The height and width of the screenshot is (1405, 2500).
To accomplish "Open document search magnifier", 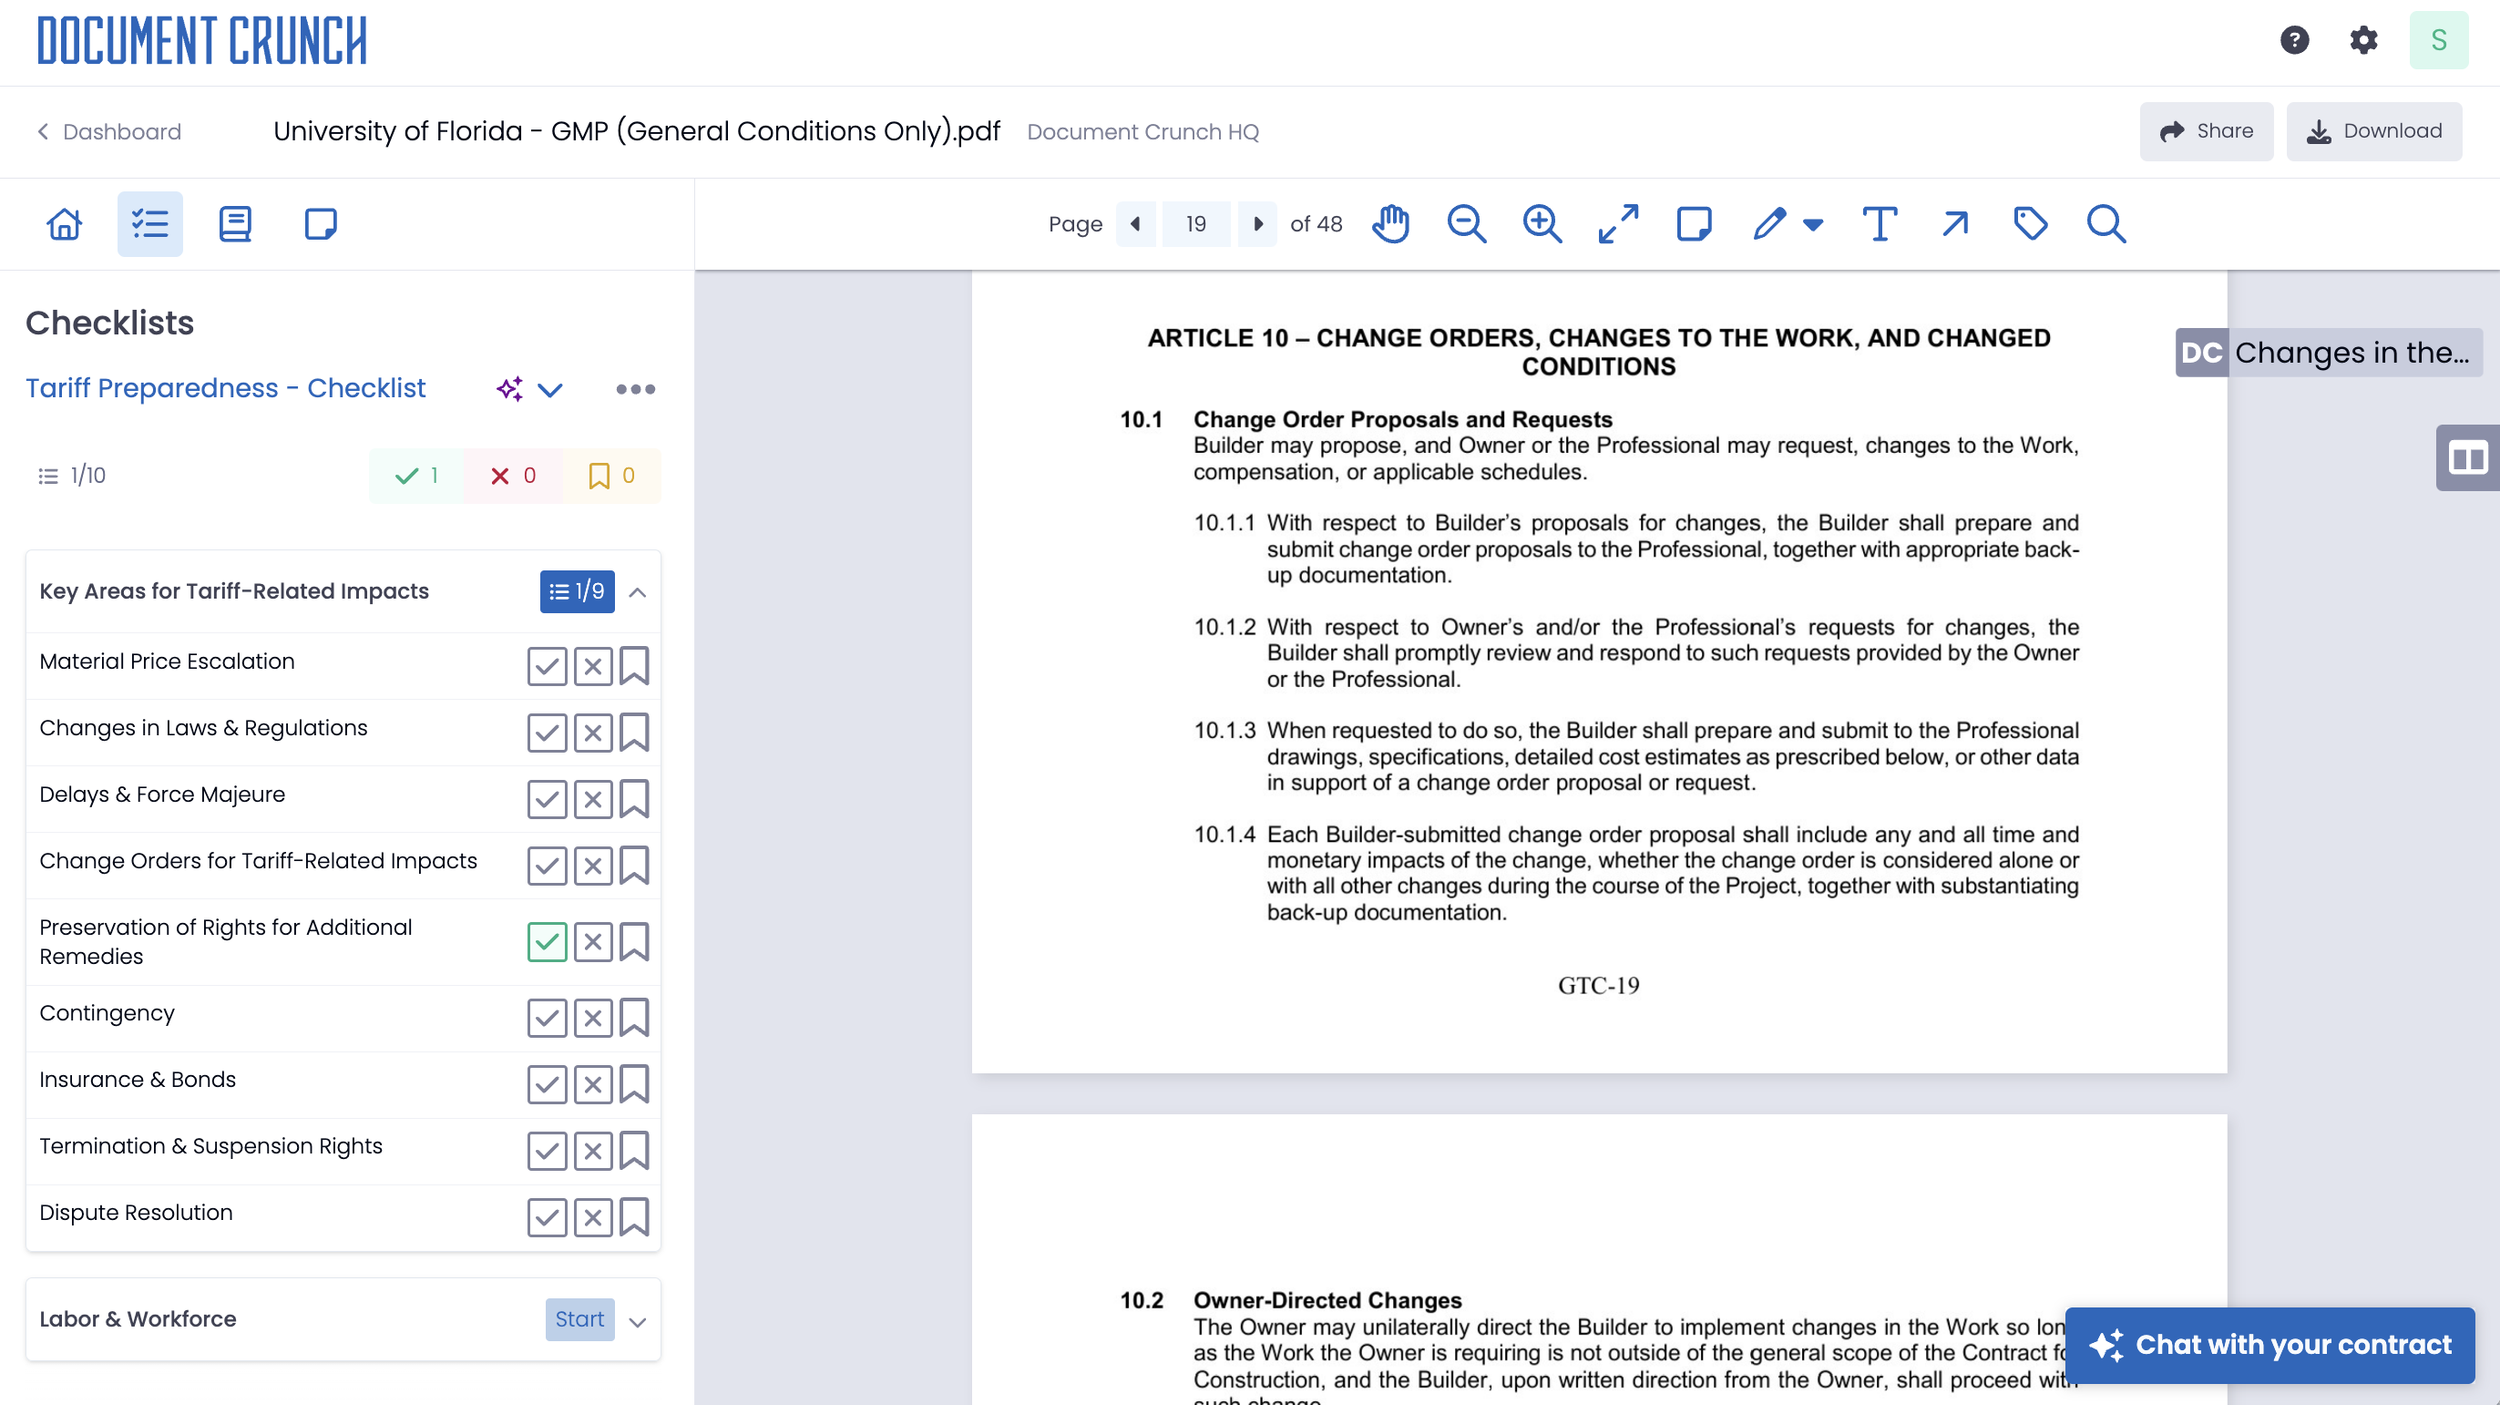I will click(x=2106, y=224).
